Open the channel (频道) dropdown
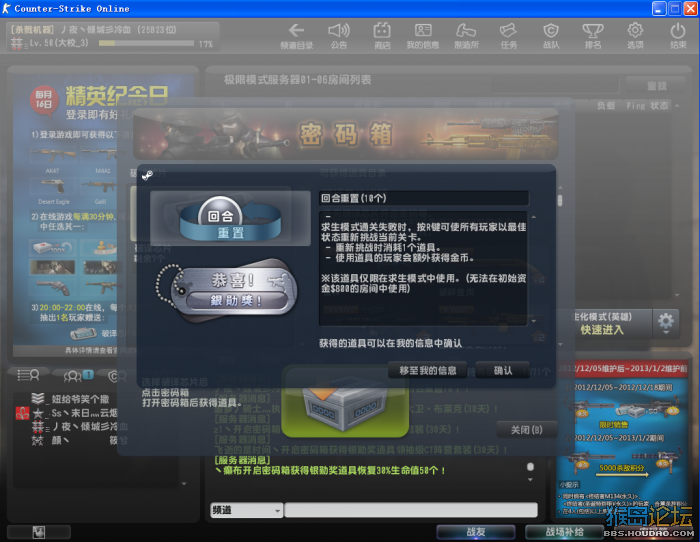The image size is (700, 542). 246,510
